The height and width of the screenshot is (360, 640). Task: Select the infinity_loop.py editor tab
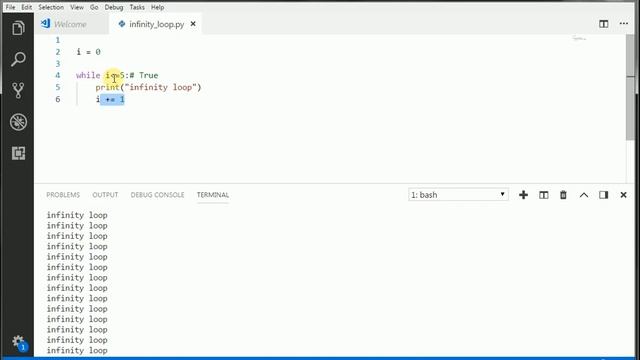click(156, 24)
